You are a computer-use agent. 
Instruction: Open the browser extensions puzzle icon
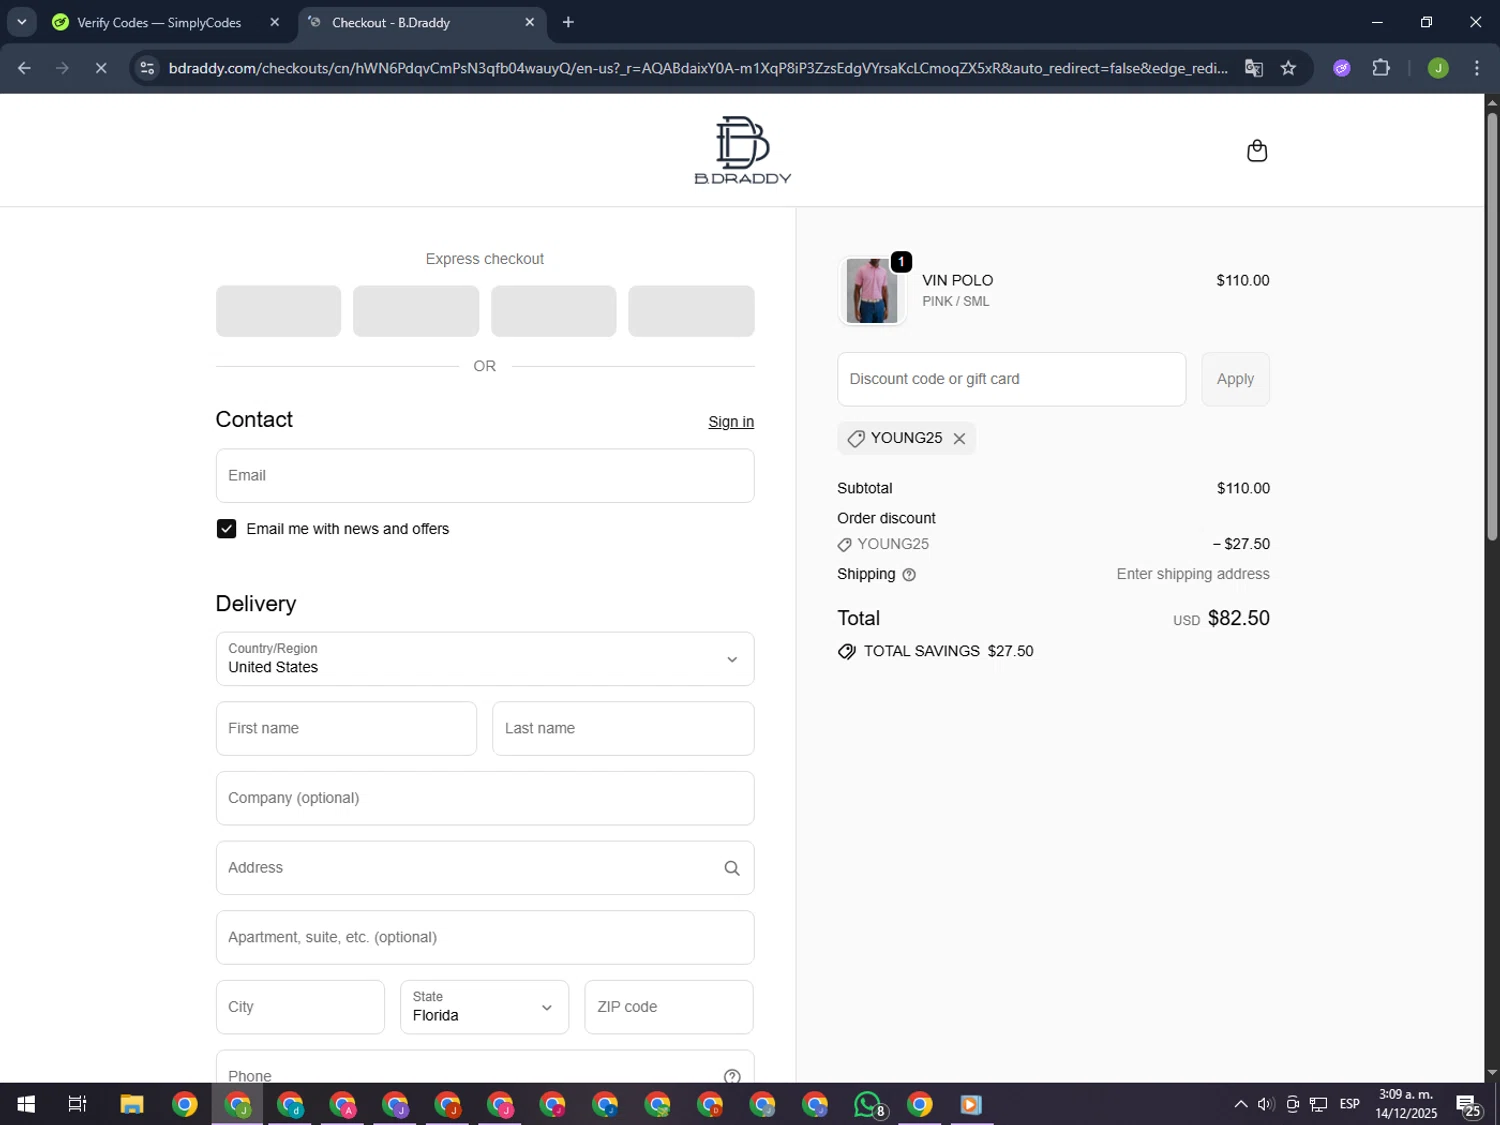click(1381, 68)
